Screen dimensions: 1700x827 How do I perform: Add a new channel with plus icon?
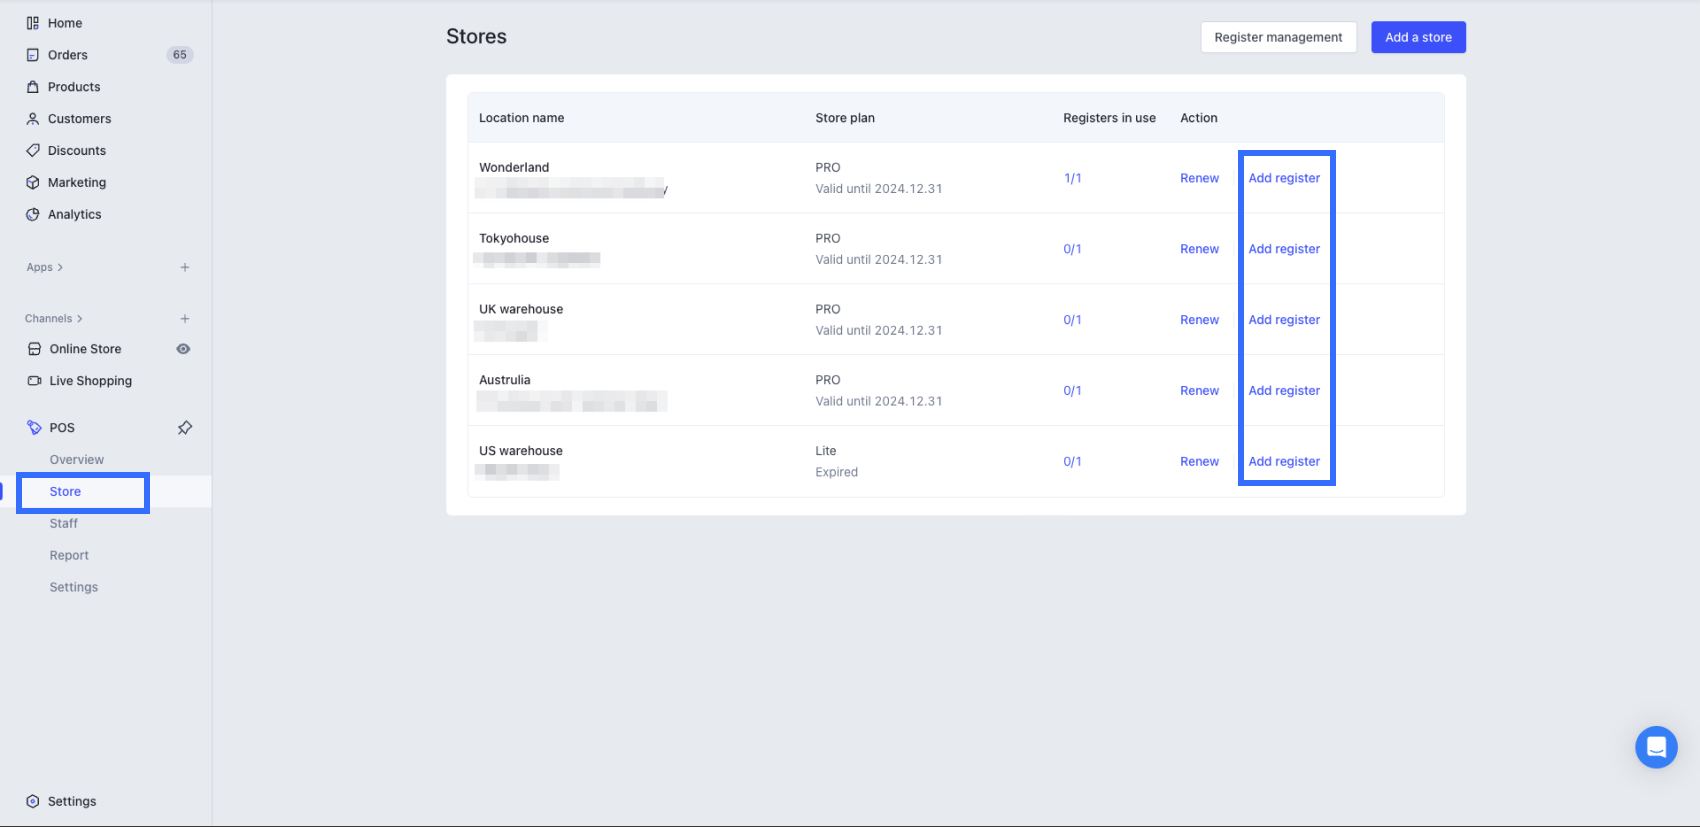click(185, 319)
